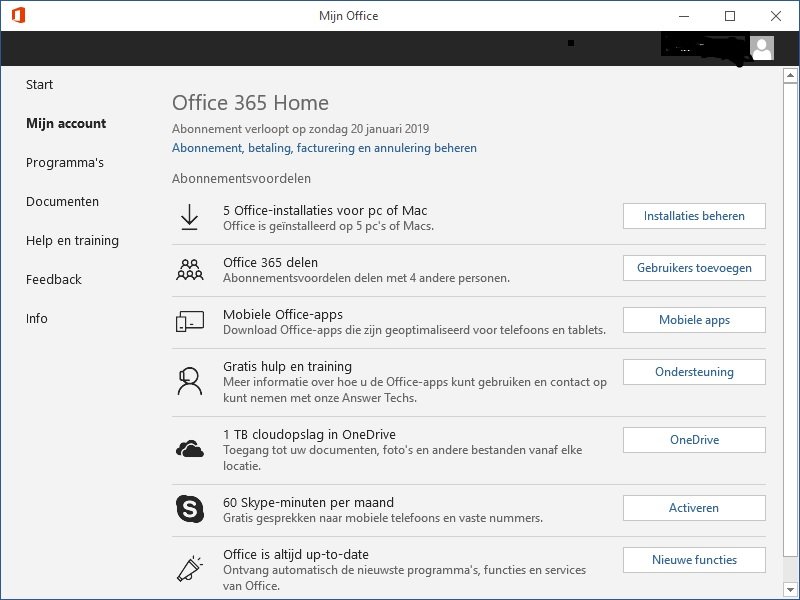Close the Mijn Office window
This screenshot has width=800, height=600.
point(776,16)
